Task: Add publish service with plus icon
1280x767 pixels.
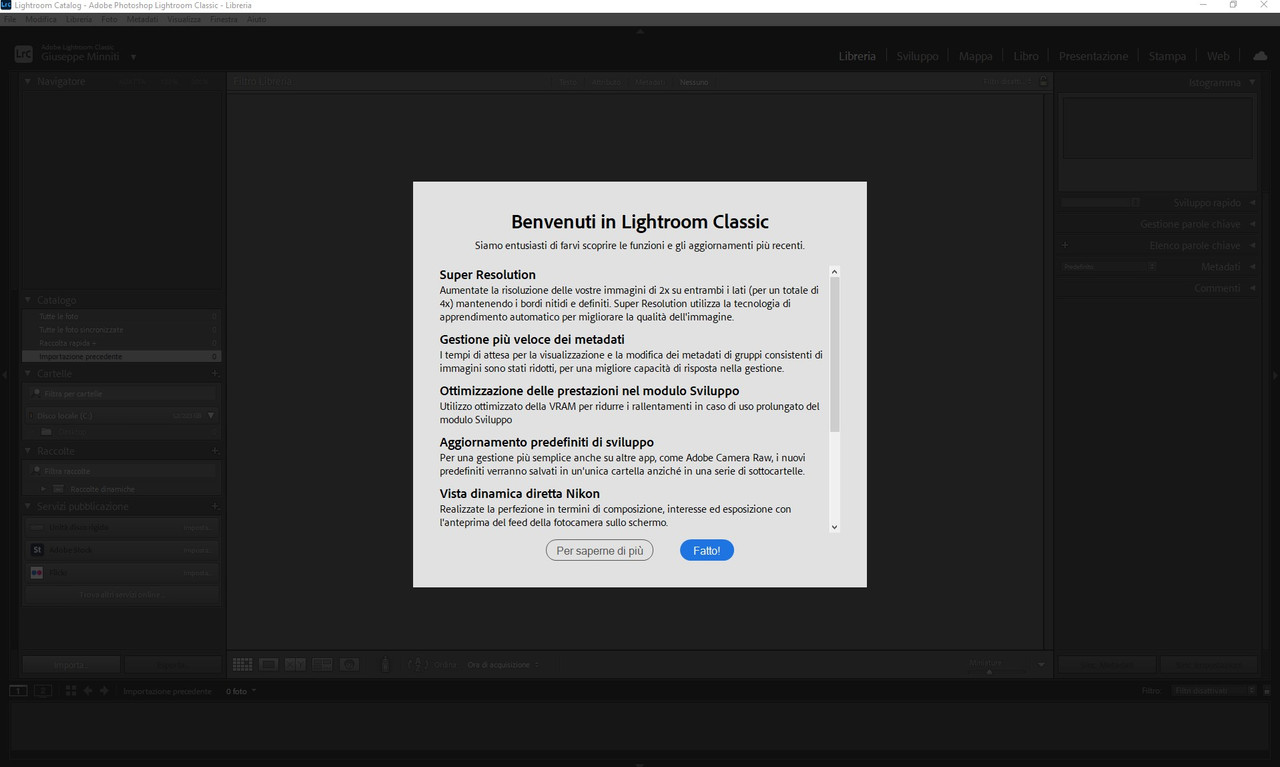Action: [214, 506]
